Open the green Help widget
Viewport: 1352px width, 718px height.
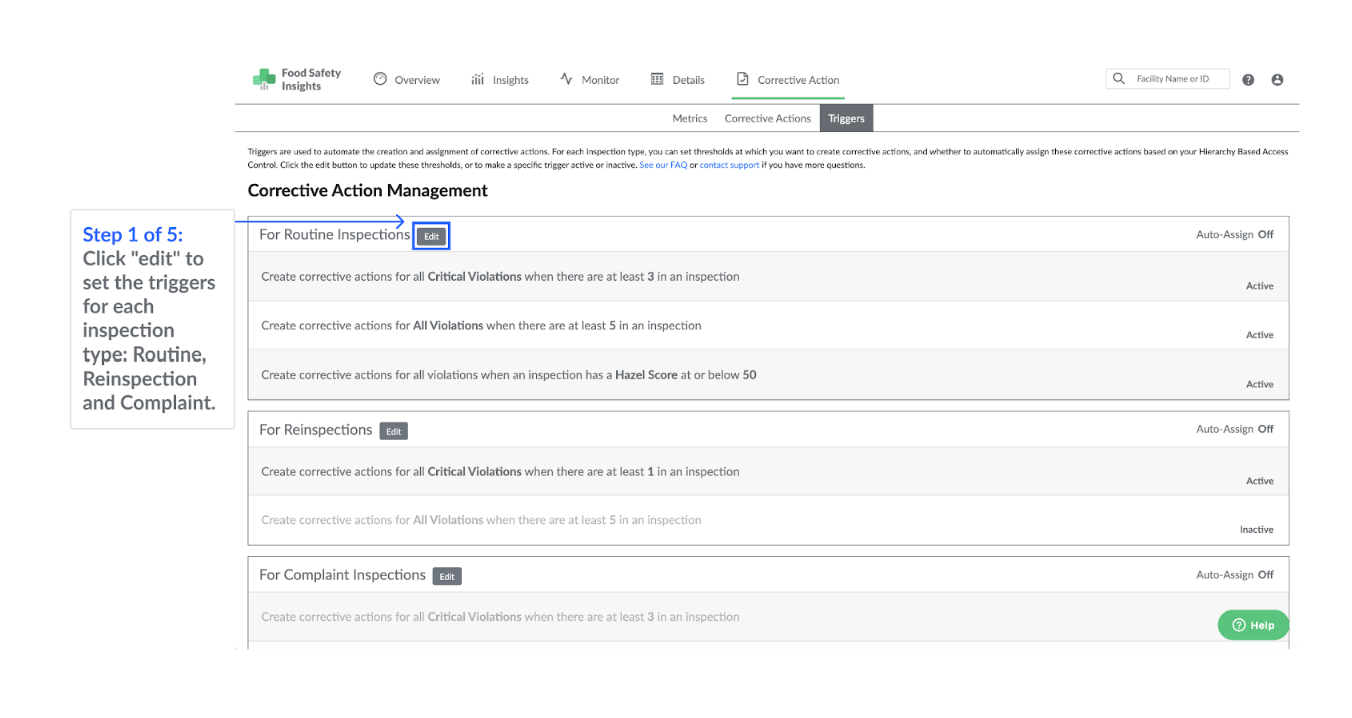[x=1253, y=624]
